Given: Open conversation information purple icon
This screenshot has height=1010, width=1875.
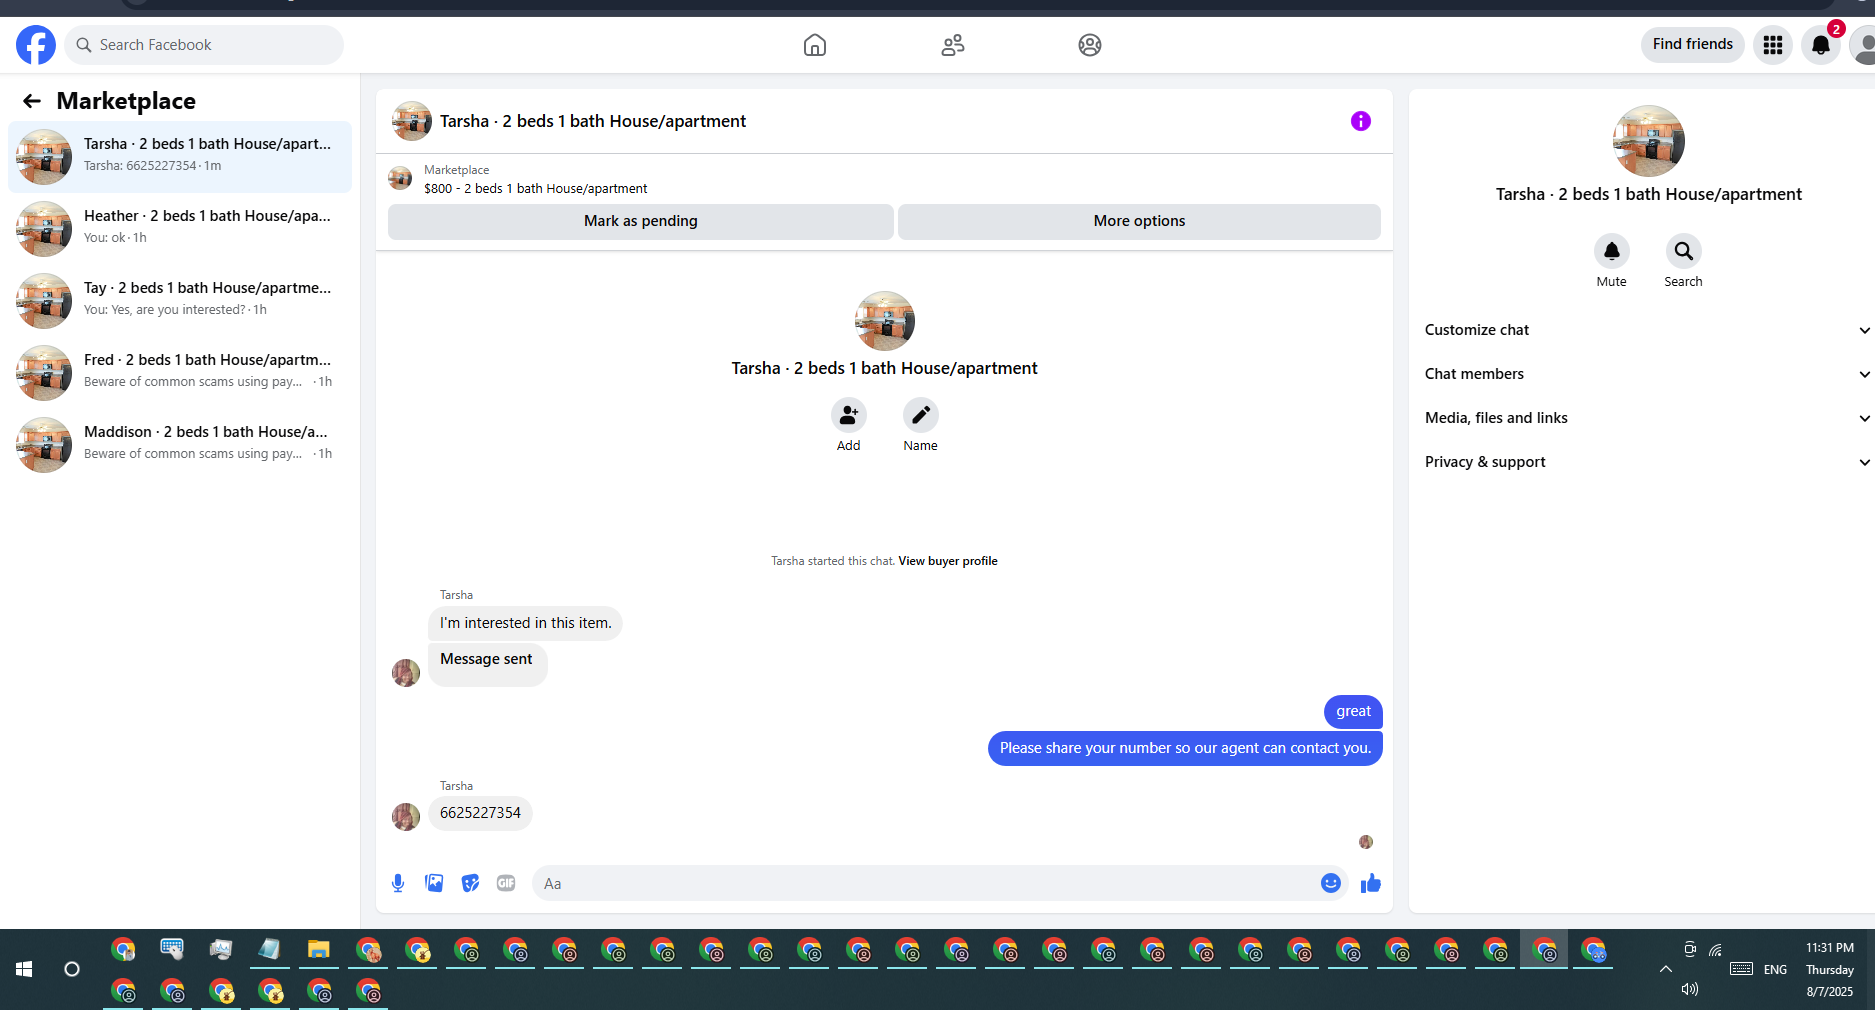Looking at the screenshot, I should pos(1361,121).
